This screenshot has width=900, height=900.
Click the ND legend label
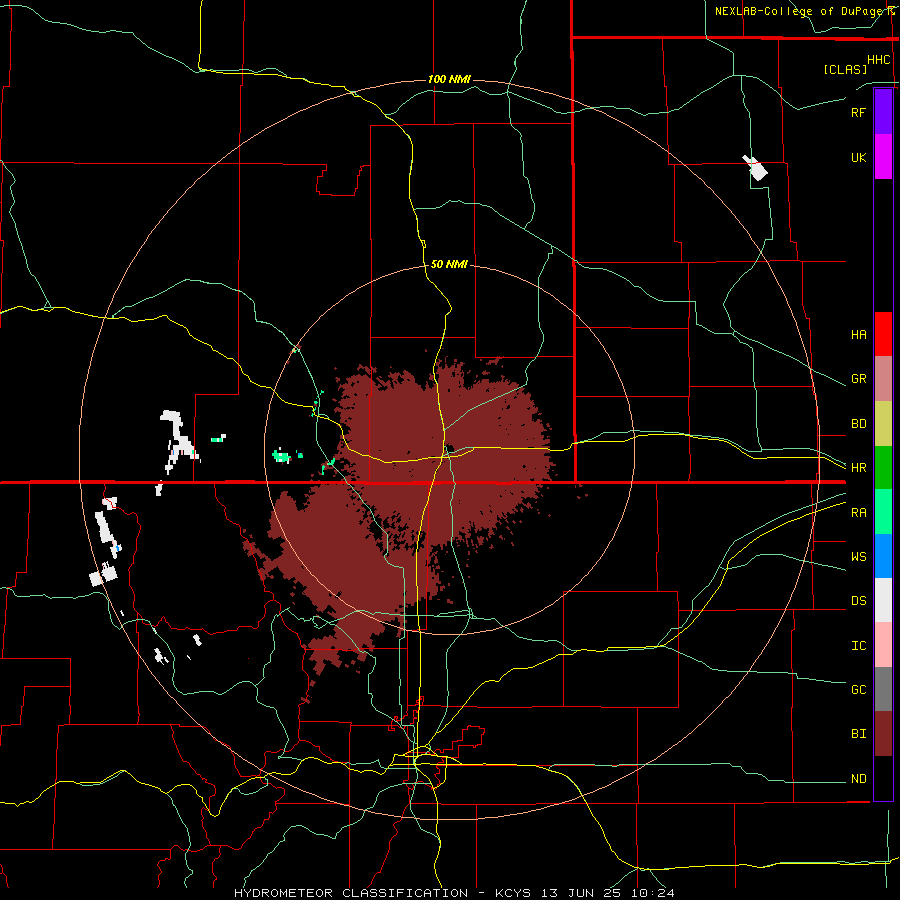tap(858, 778)
